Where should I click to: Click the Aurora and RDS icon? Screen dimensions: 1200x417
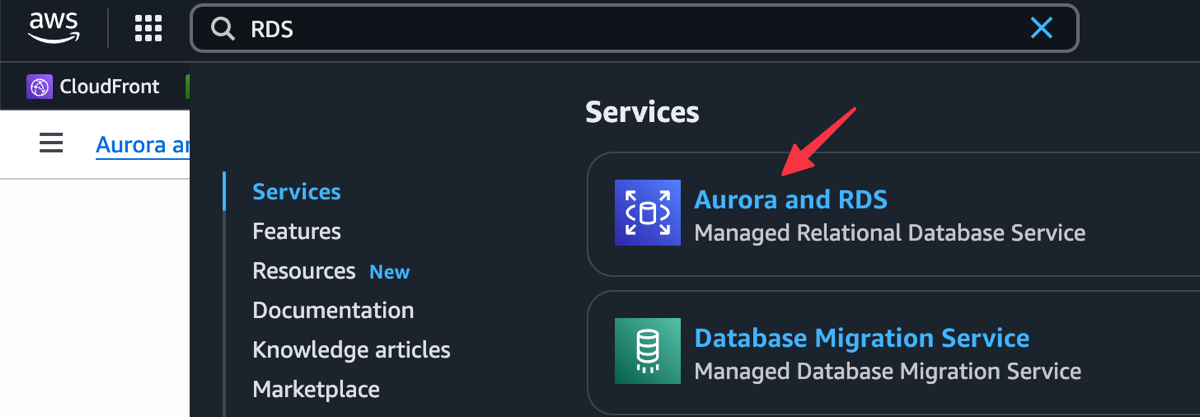coord(648,213)
